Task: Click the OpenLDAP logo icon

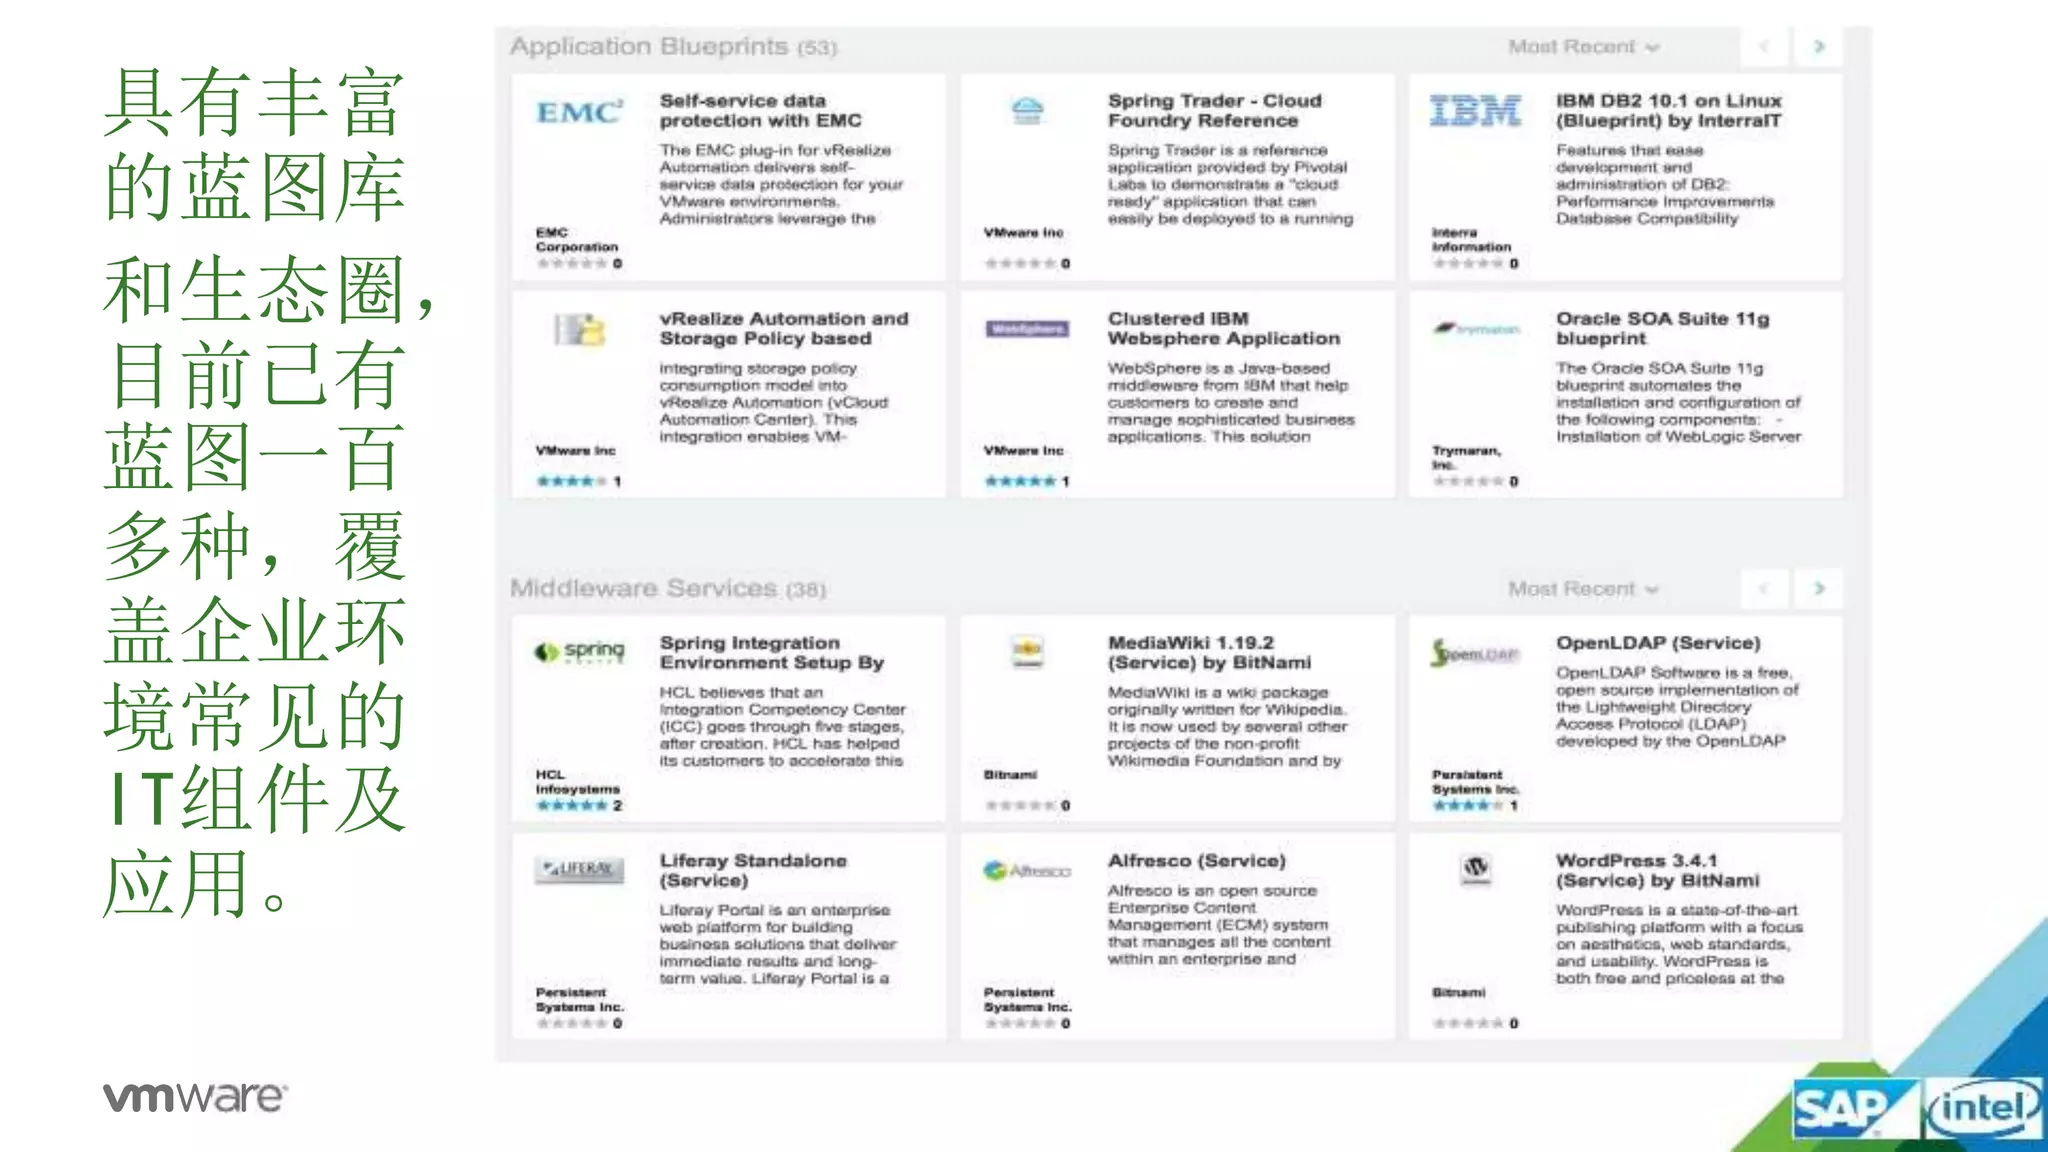Action: coord(1475,654)
